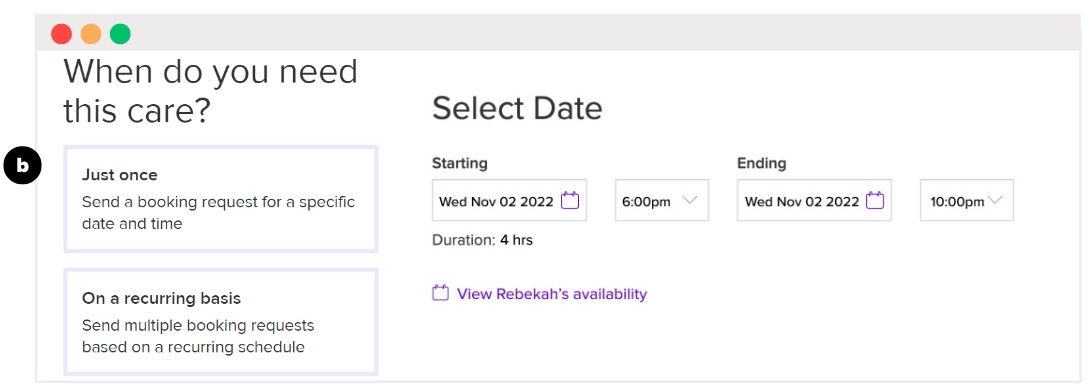Image resolution: width=1089 pixels, height=391 pixels.
Task: Open the Ending date calendar icon
Action: pyautogui.click(x=875, y=201)
